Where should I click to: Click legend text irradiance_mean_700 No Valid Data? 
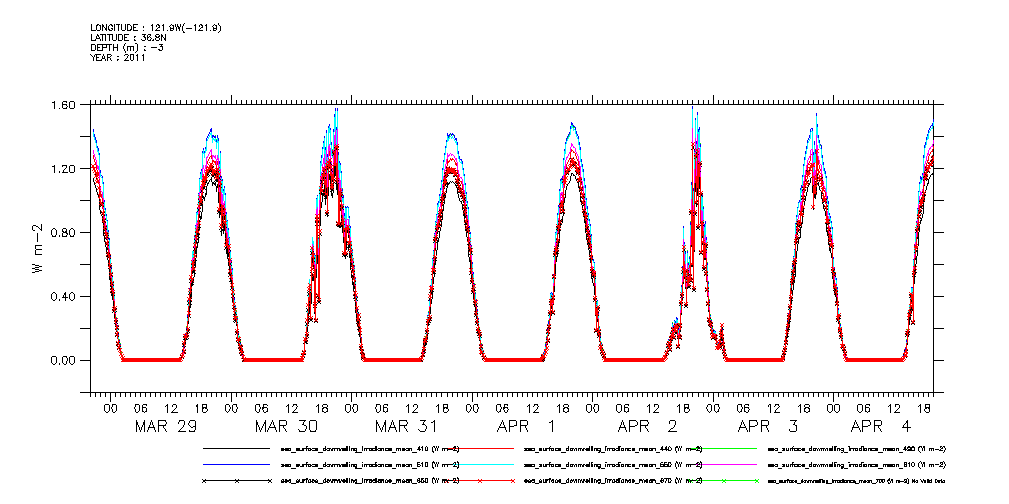857,481
